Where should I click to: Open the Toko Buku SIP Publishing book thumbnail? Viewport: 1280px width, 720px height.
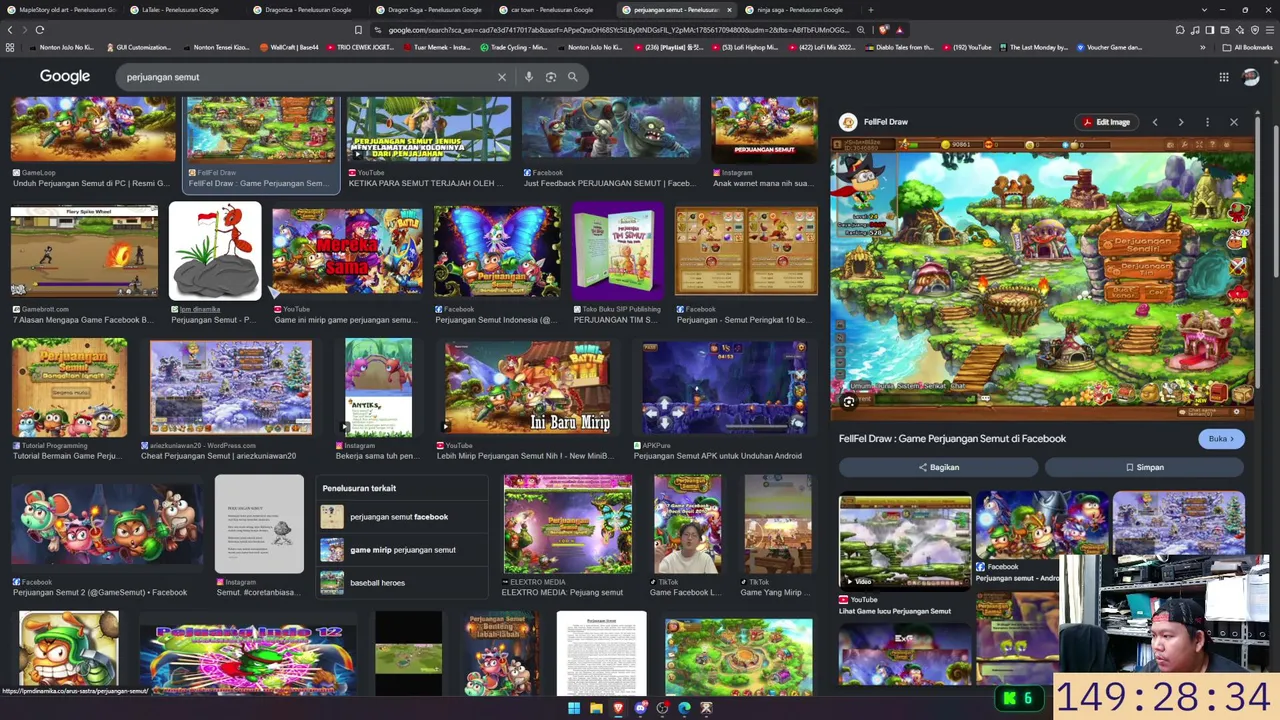pyautogui.click(x=617, y=252)
